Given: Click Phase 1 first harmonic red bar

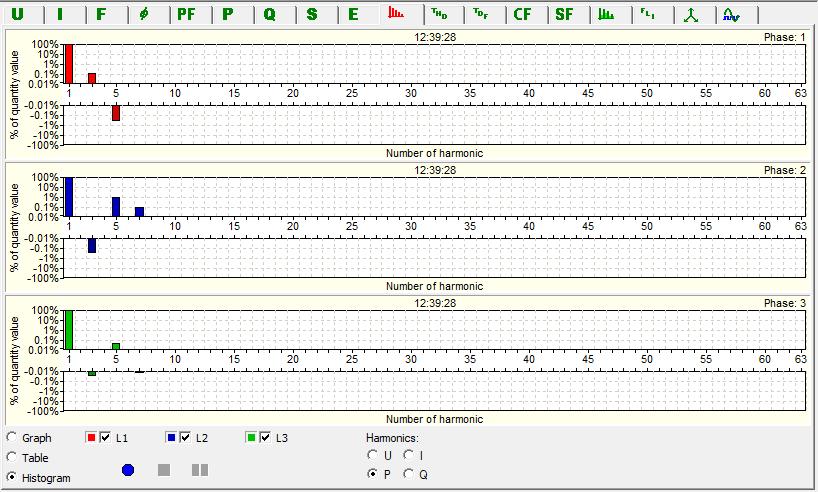Looking at the screenshot, I should (x=69, y=64).
